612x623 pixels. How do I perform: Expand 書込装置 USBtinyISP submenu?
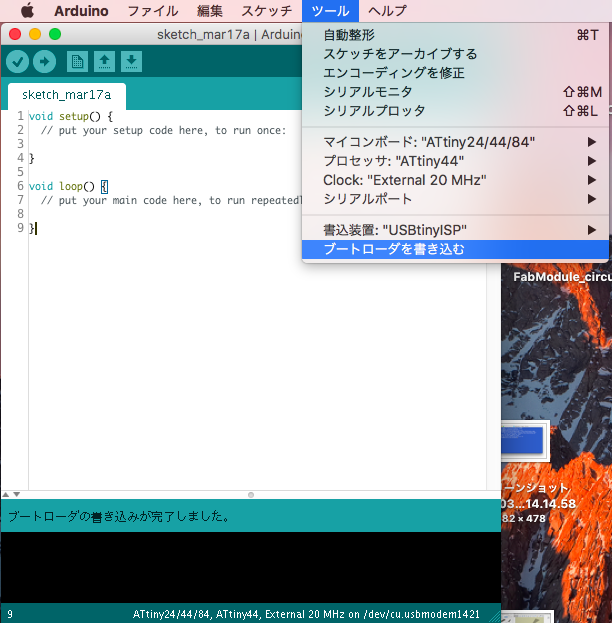click(455, 230)
